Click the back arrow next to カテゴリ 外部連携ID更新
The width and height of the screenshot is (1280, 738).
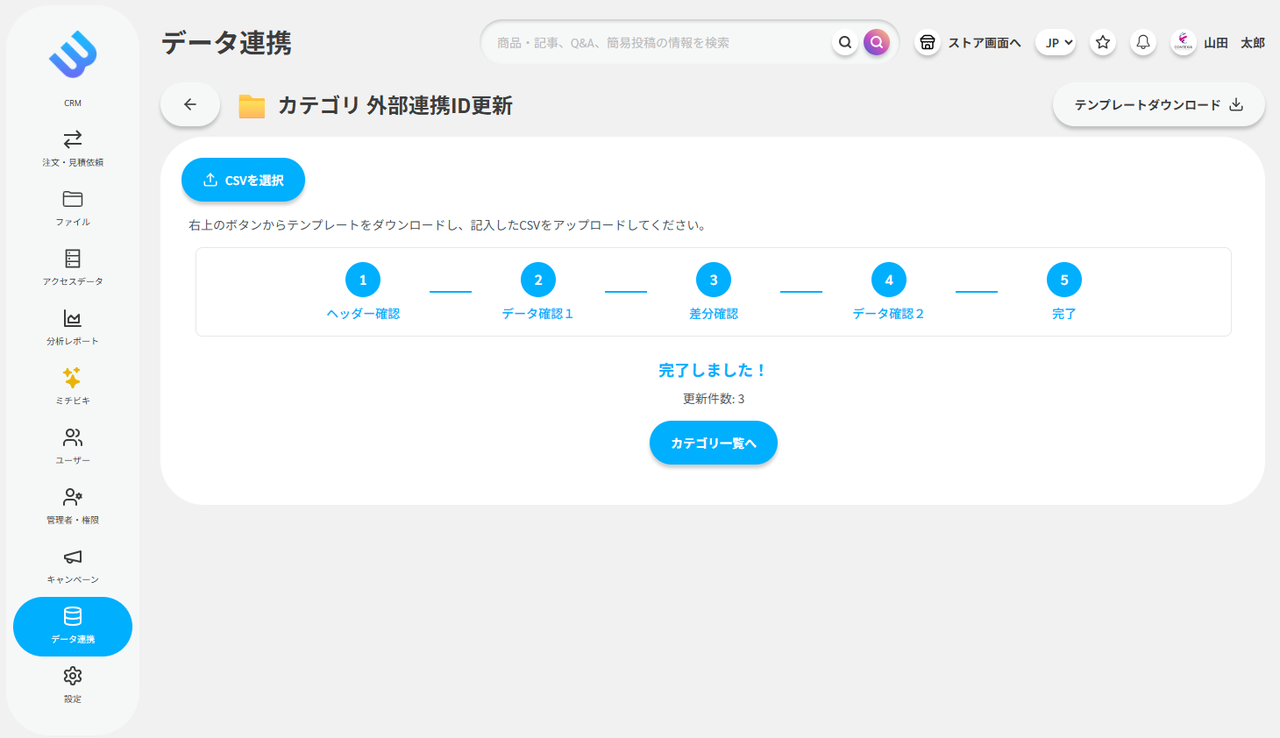[190, 104]
